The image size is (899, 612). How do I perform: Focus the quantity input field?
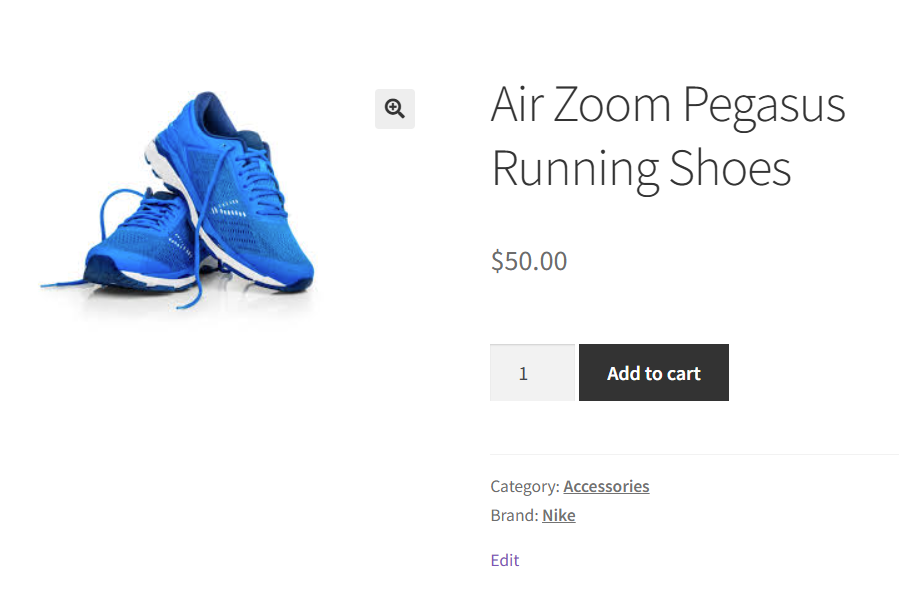pos(532,373)
